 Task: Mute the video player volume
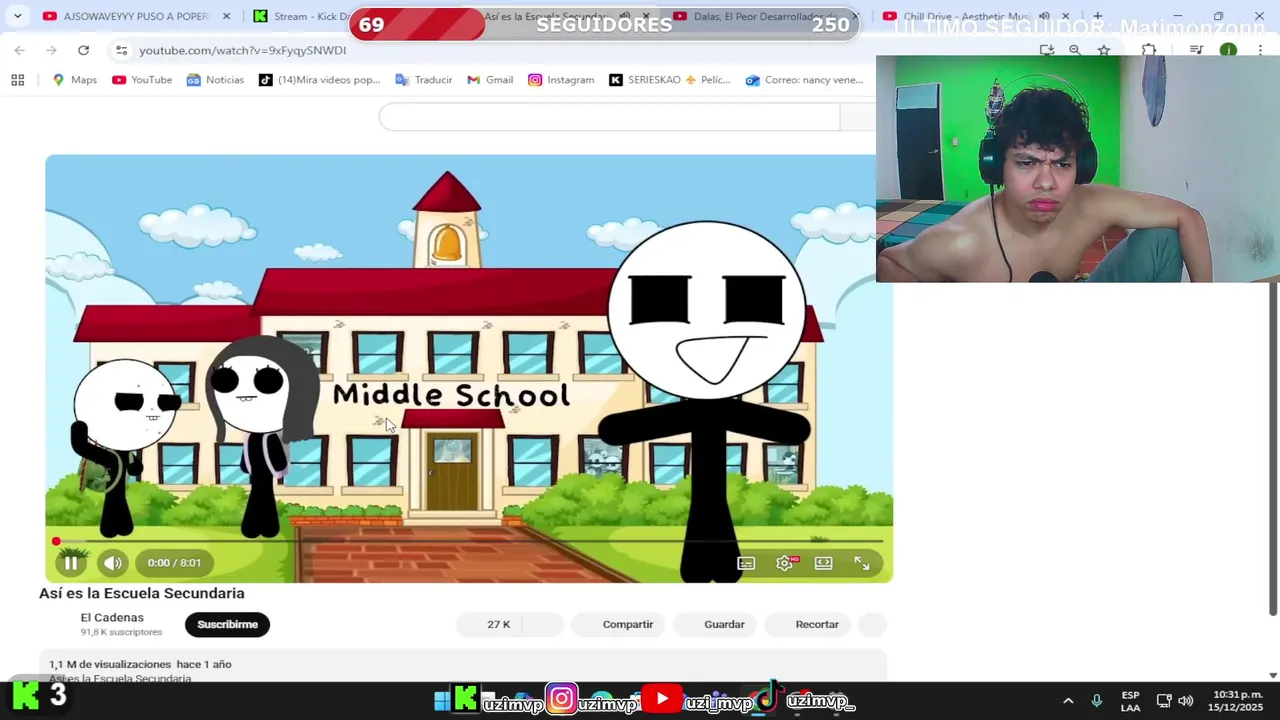tap(113, 563)
